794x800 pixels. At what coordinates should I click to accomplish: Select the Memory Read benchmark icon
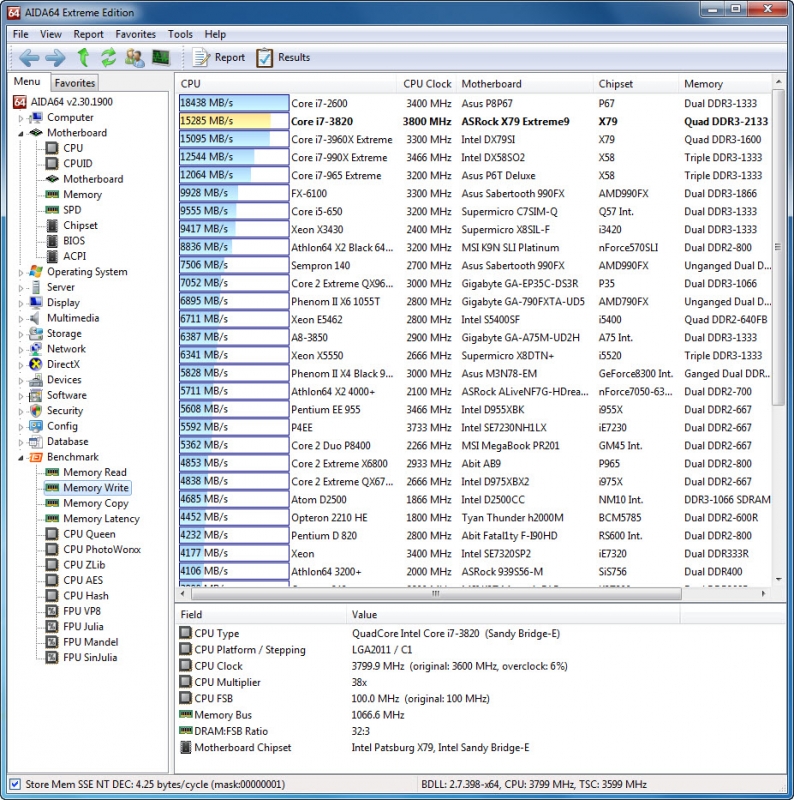coord(52,472)
